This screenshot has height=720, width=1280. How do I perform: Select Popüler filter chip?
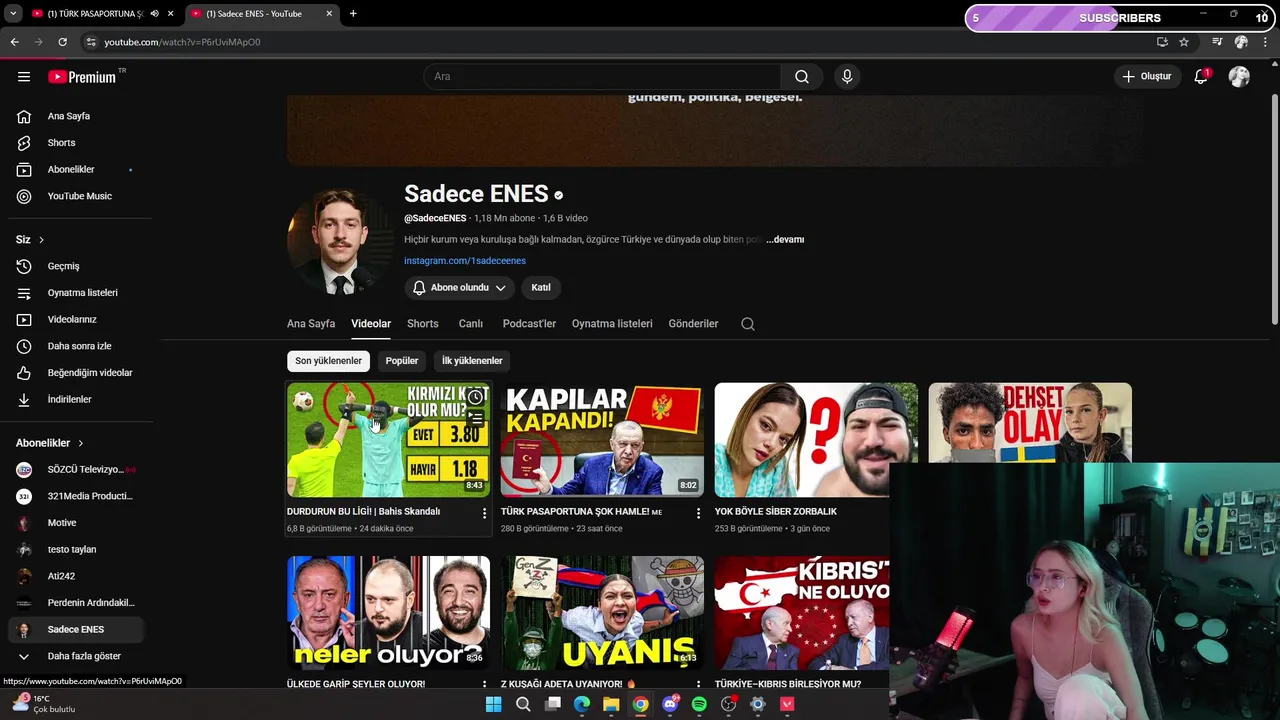(x=402, y=361)
